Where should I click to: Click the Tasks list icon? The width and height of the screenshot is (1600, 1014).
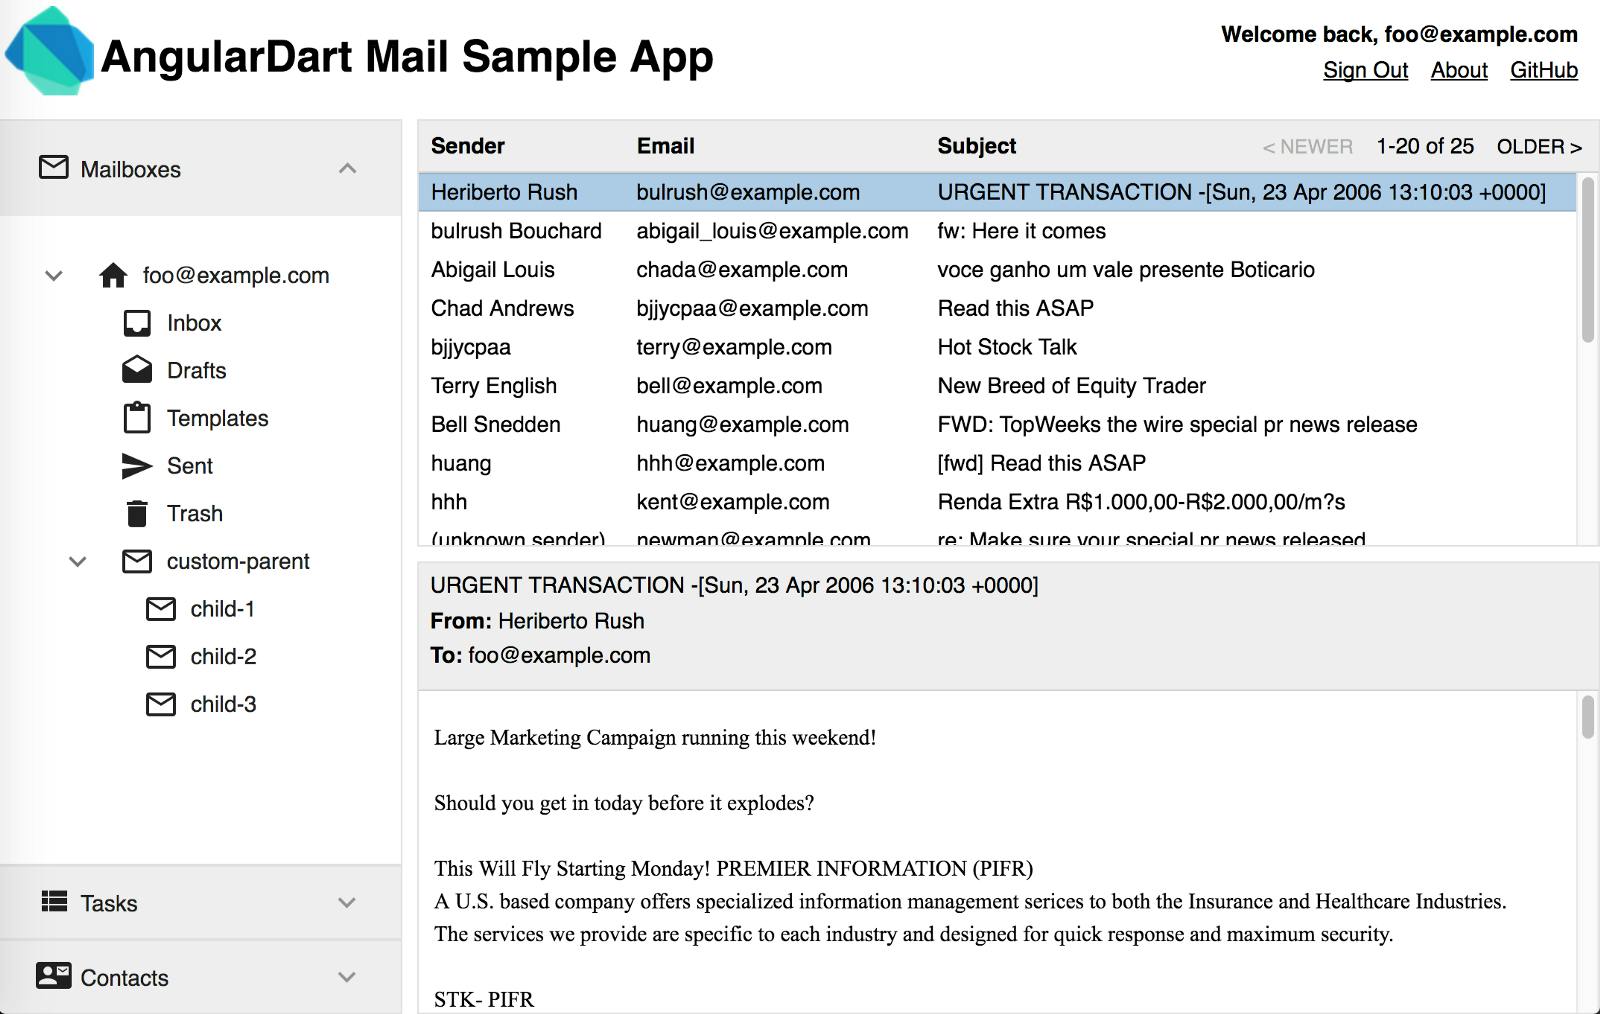(52, 902)
